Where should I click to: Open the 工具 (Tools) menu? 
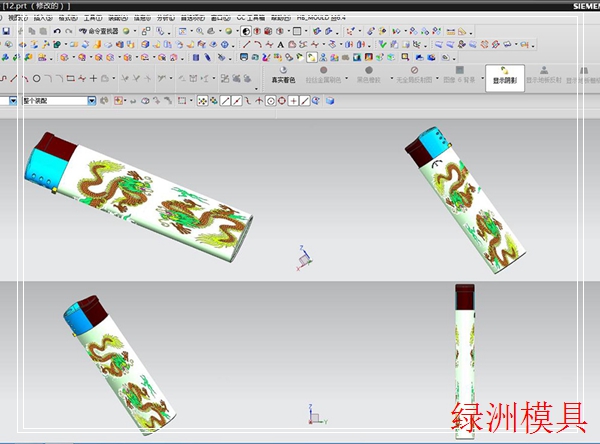tap(92, 18)
